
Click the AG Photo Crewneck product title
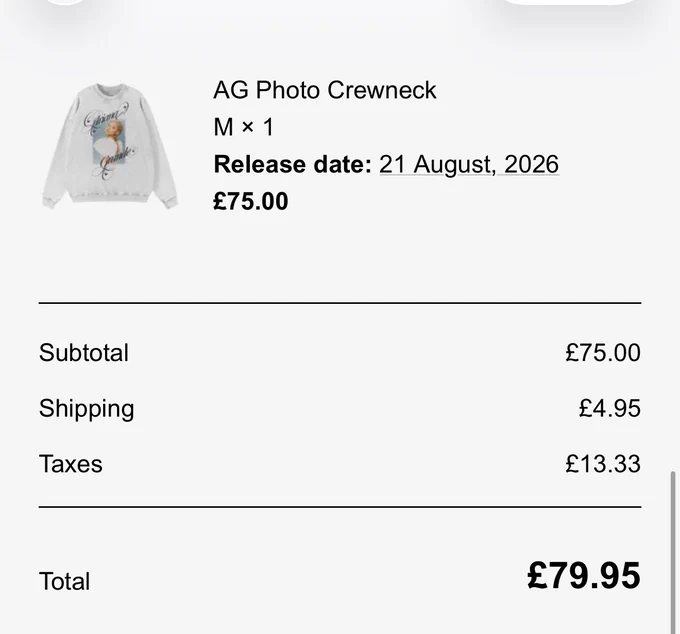[325, 90]
